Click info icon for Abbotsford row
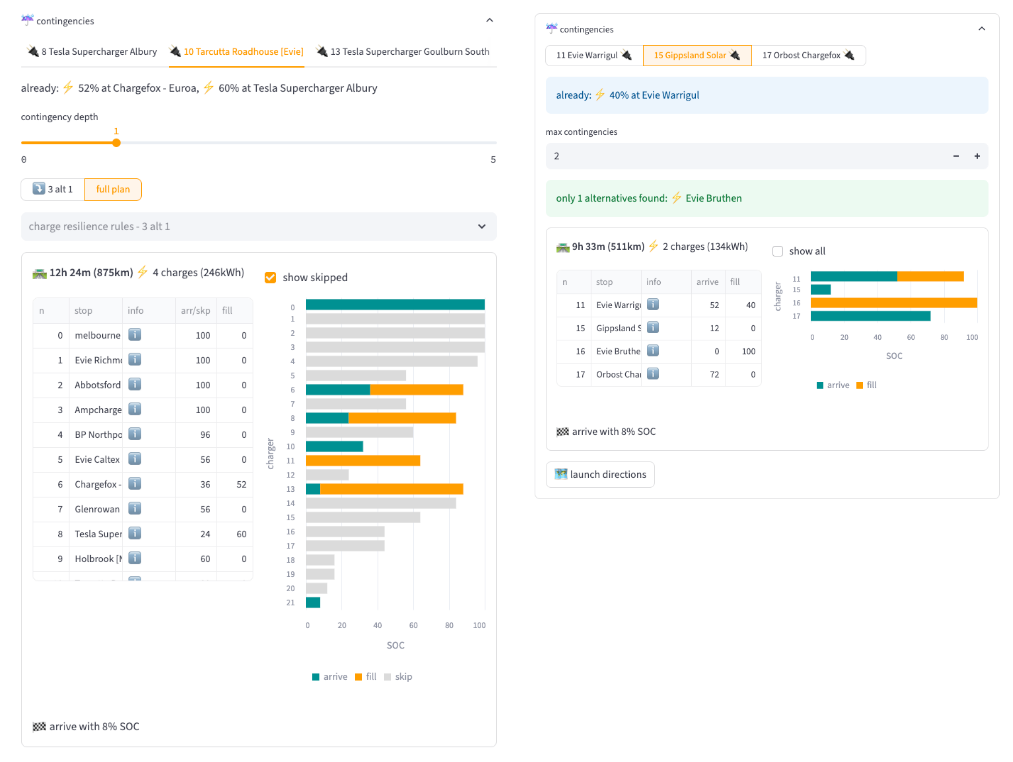 134,384
